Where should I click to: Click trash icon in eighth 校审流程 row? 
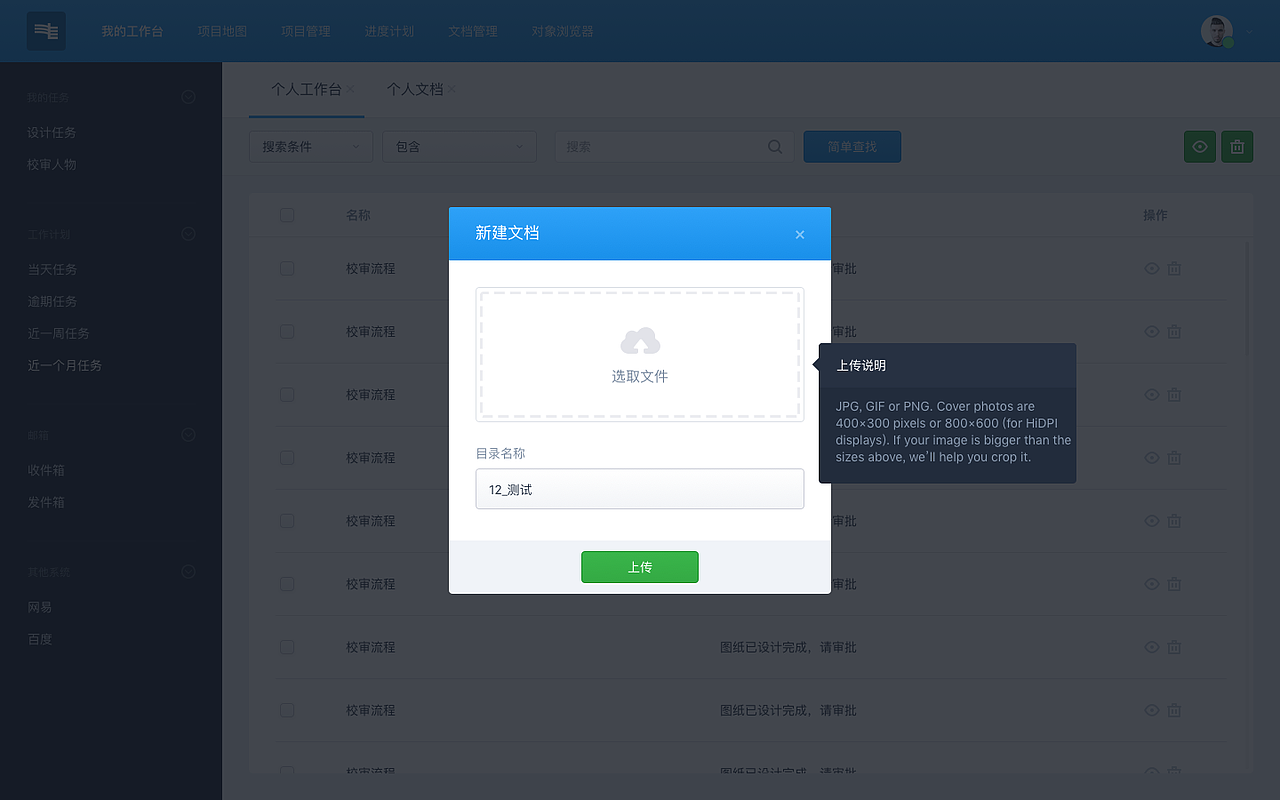(1175, 710)
